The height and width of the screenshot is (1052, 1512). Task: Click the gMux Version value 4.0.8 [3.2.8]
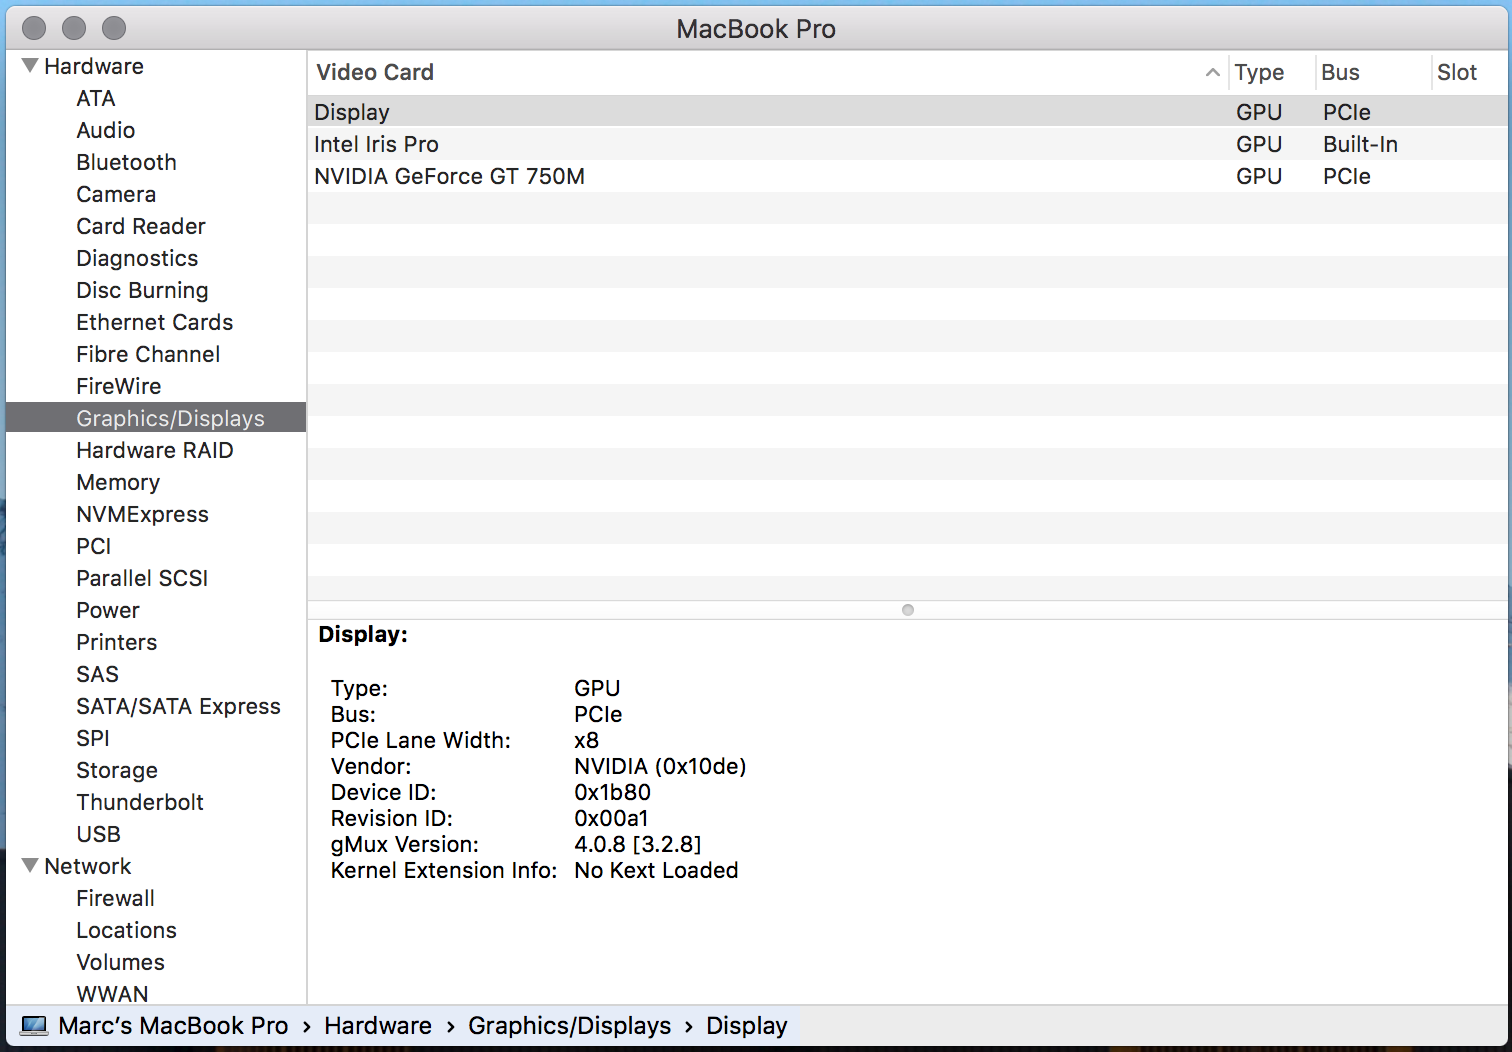click(638, 844)
